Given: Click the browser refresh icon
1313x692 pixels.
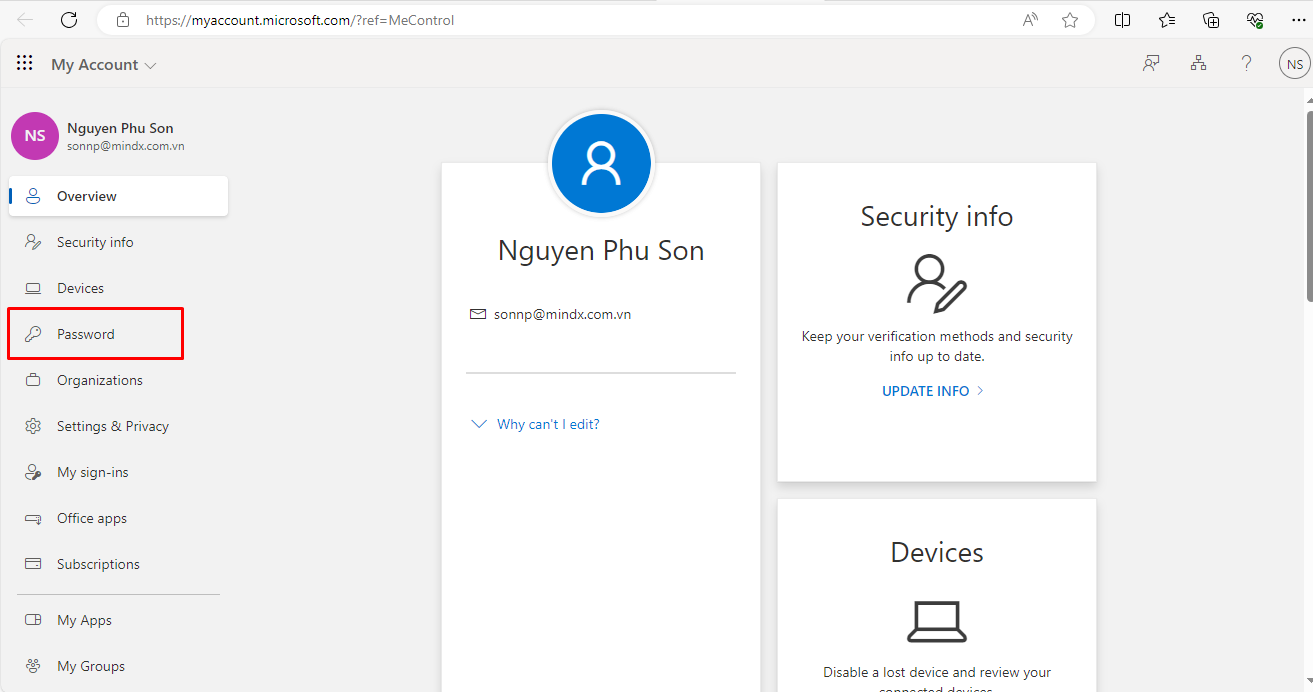Looking at the screenshot, I should 69,20.
